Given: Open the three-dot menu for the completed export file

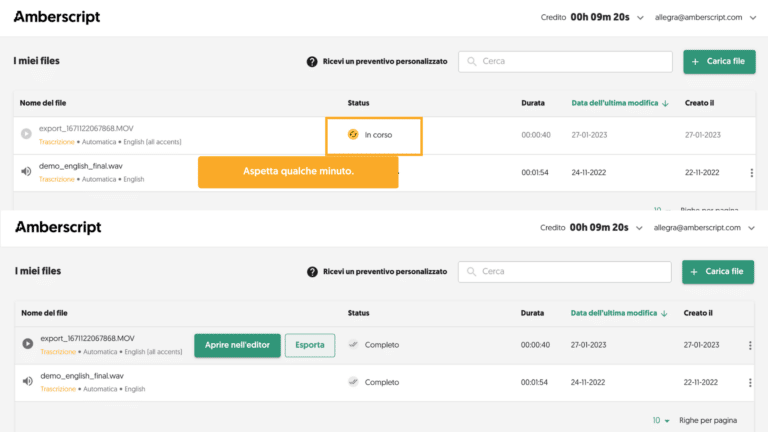Looking at the screenshot, I should tap(751, 345).
